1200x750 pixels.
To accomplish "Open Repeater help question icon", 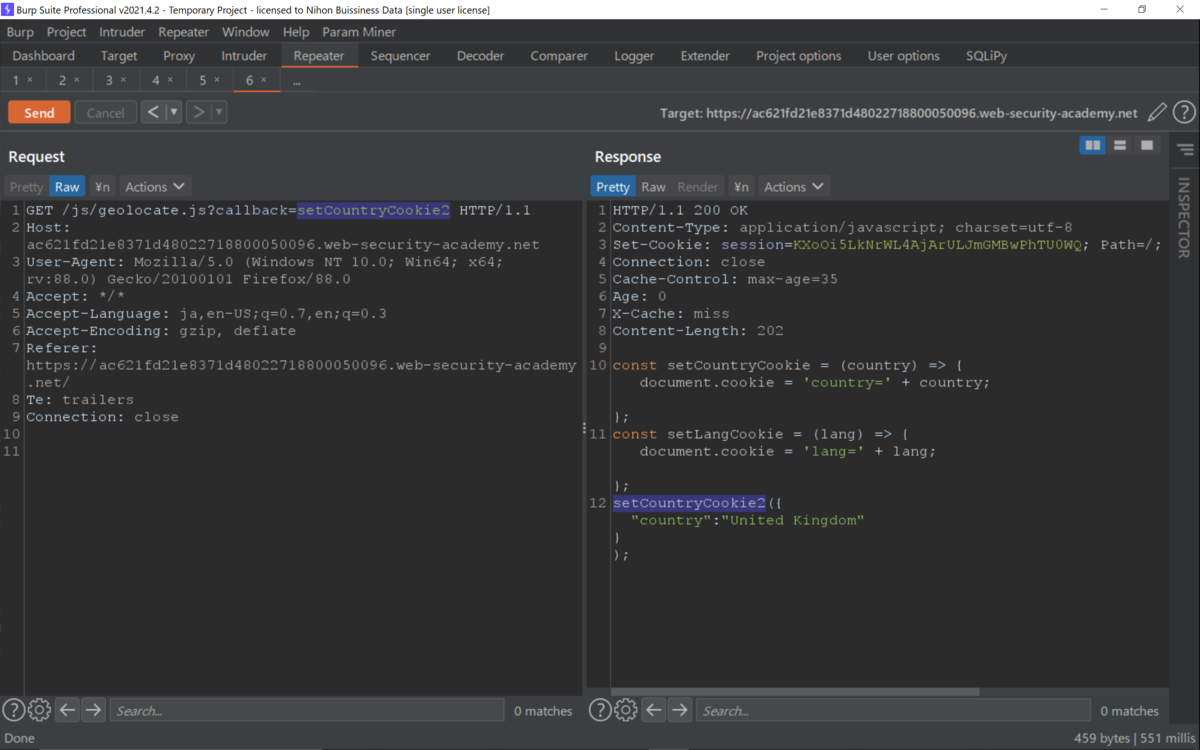I will (x=1184, y=113).
